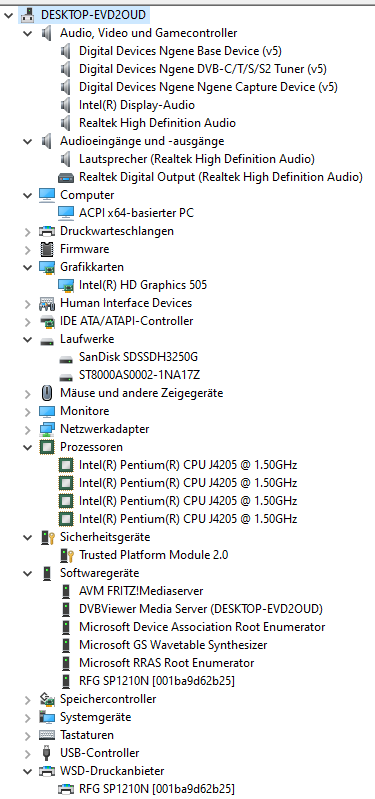Click the Realtek Digital Output device icon
Screen dimensions: 375x799
66,177
